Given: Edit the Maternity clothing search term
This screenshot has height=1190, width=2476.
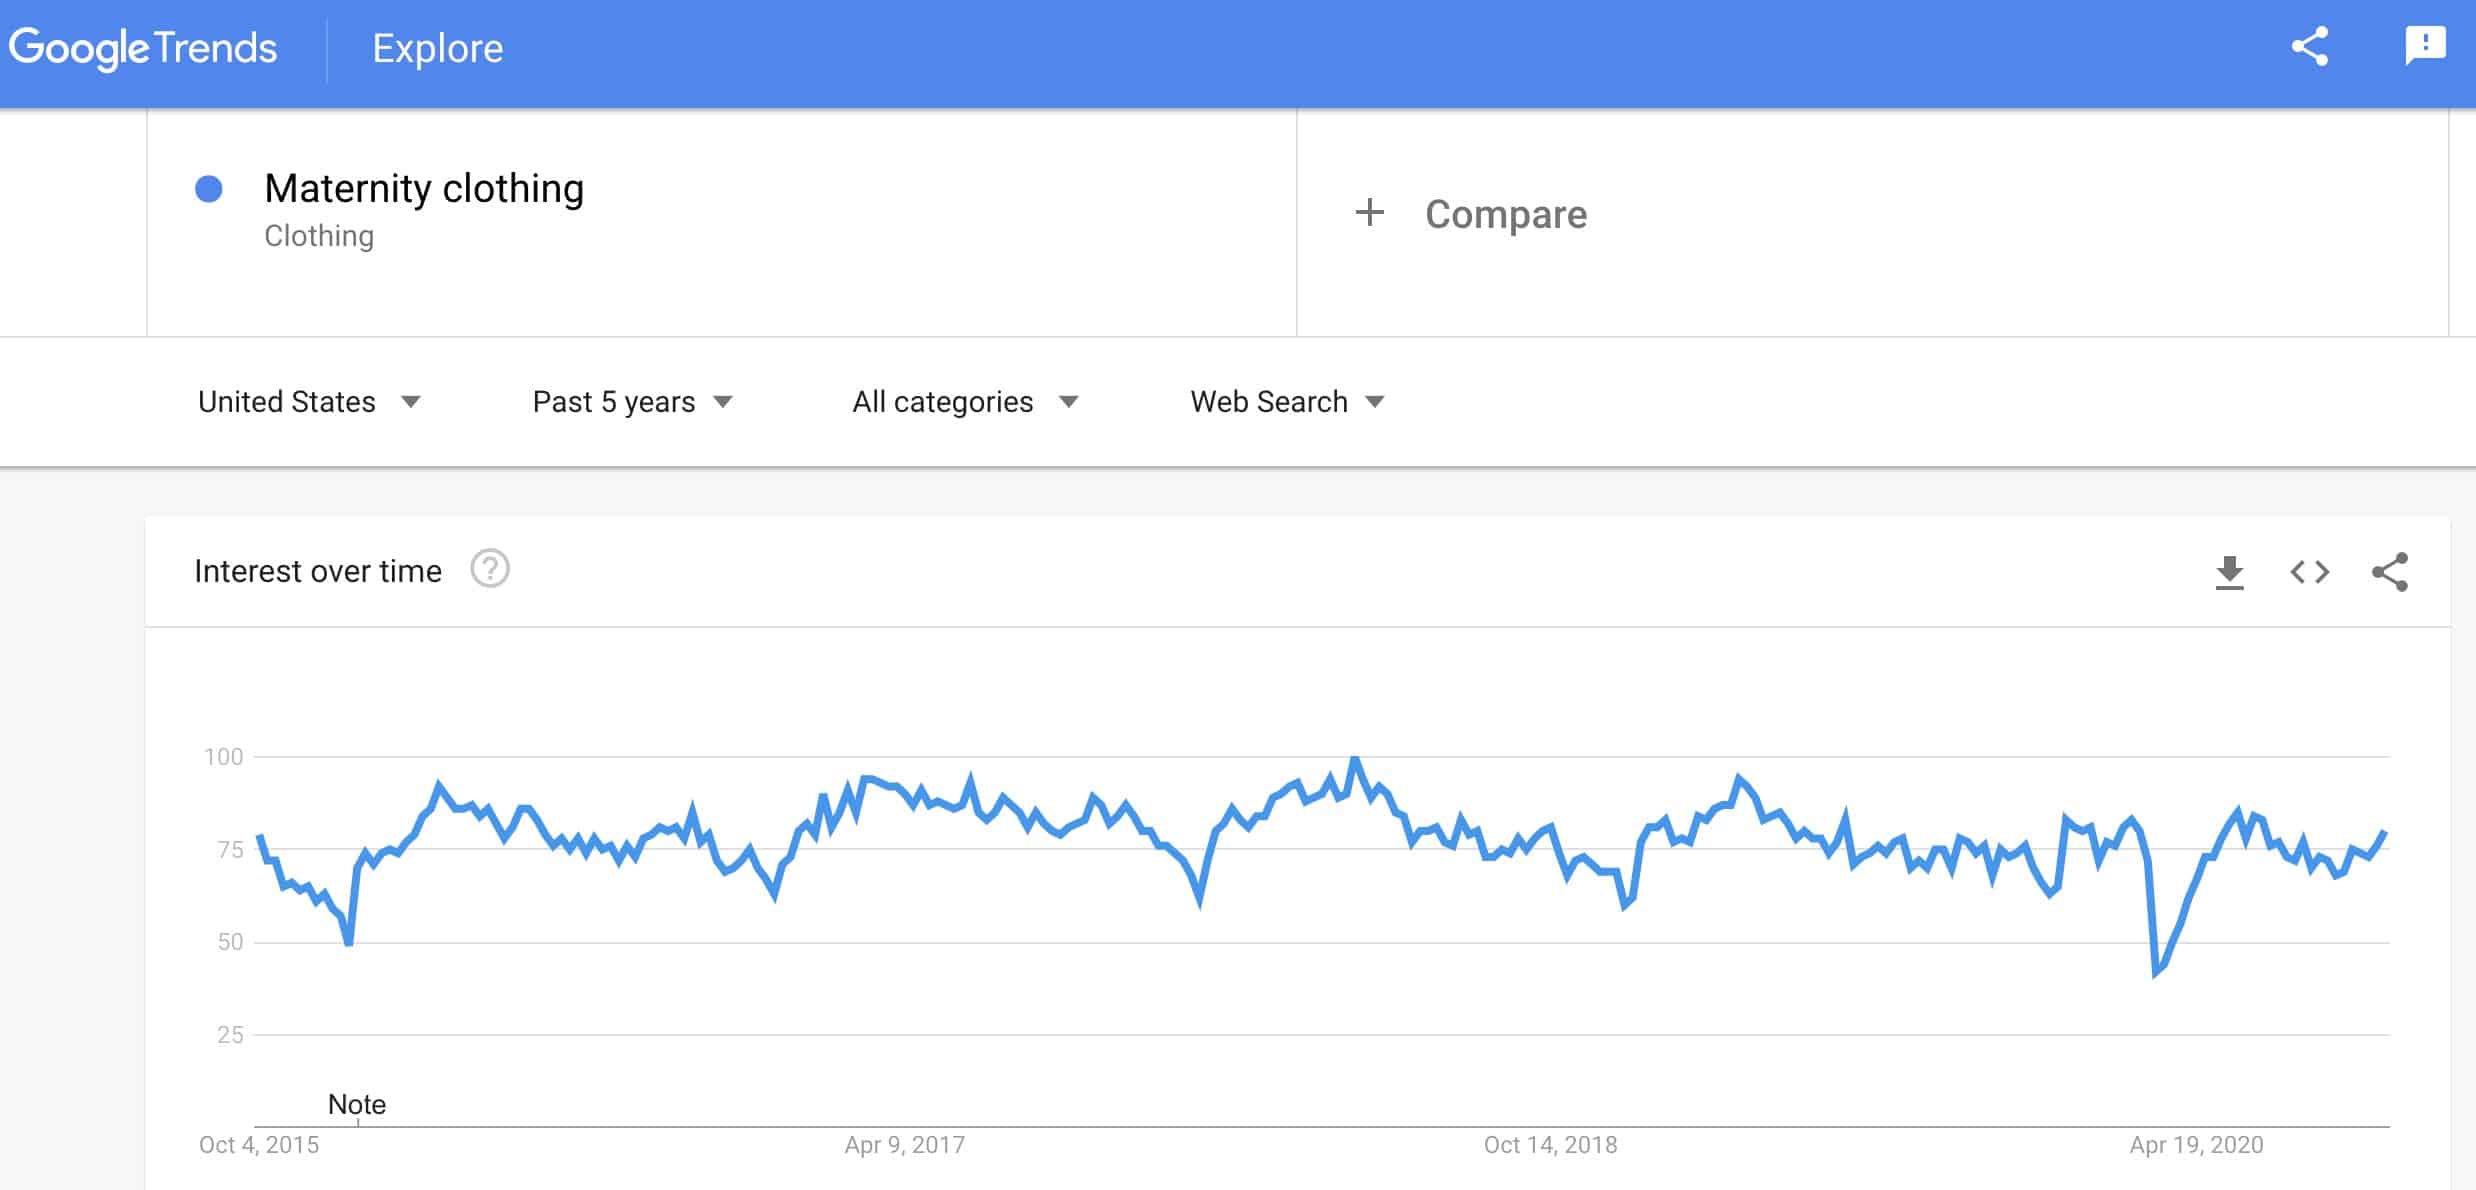Looking at the screenshot, I should point(424,188).
